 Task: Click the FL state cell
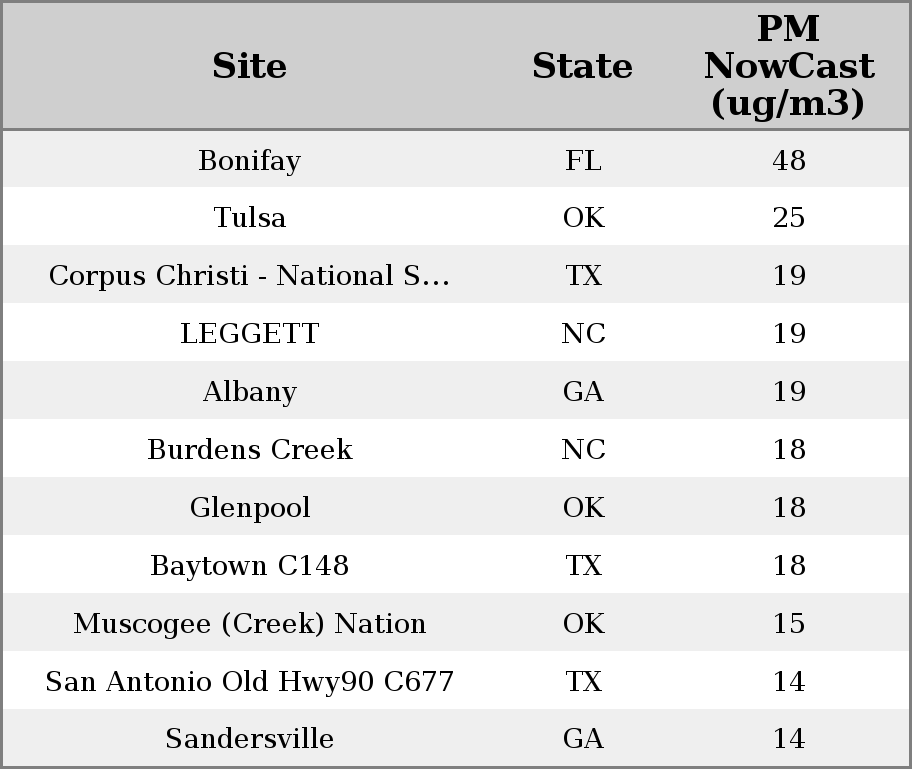point(583,160)
